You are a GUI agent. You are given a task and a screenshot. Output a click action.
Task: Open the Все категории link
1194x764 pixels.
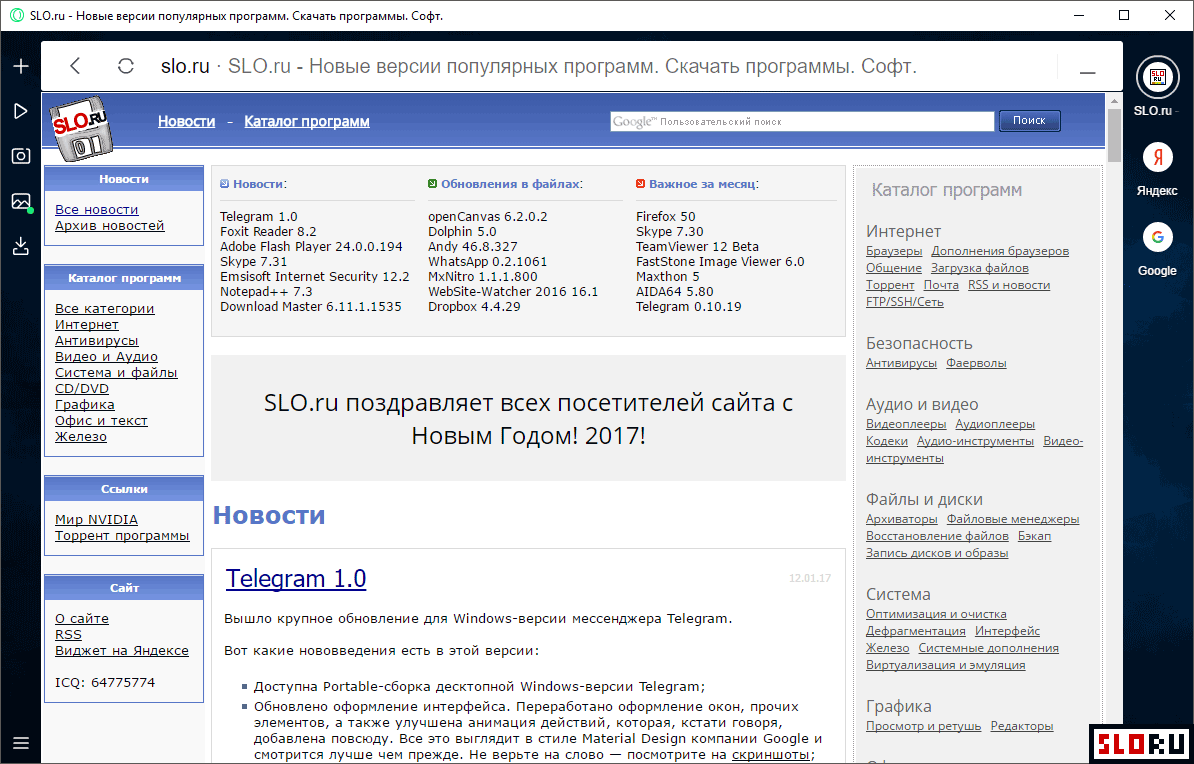pos(105,308)
